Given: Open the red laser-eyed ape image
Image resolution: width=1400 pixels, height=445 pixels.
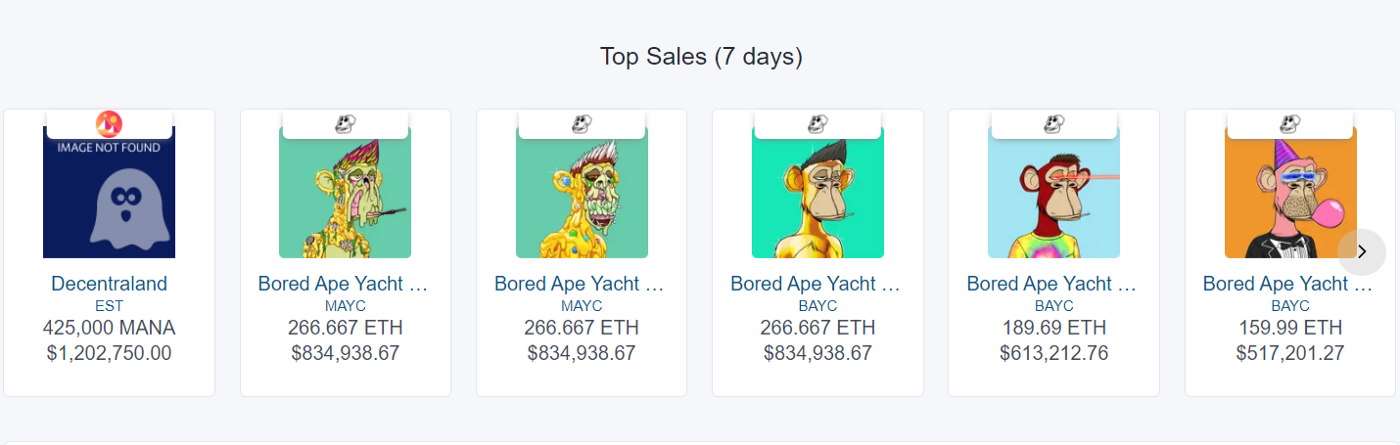Looking at the screenshot, I should pyautogui.click(x=1054, y=192).
